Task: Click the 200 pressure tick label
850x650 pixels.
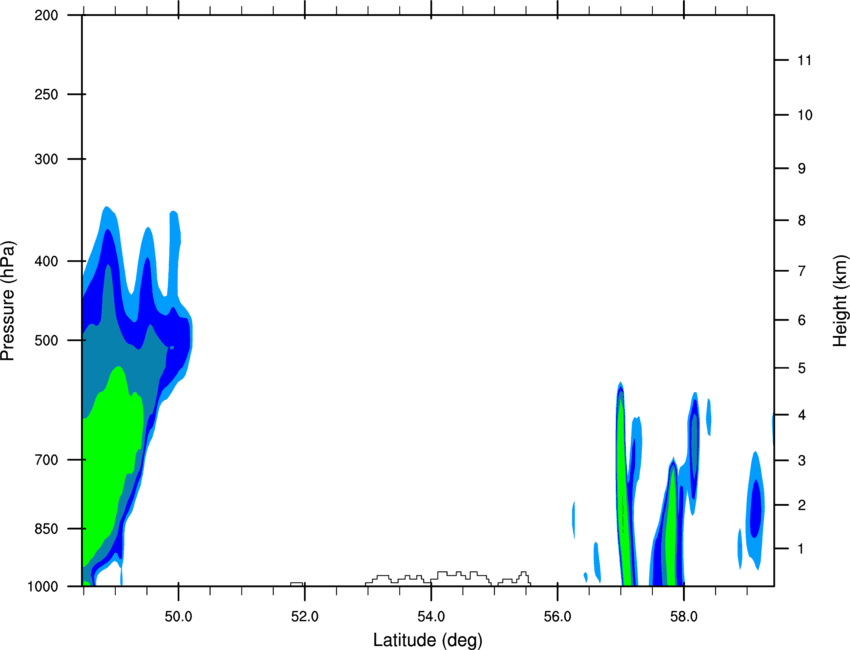Action: pos(46,15)
